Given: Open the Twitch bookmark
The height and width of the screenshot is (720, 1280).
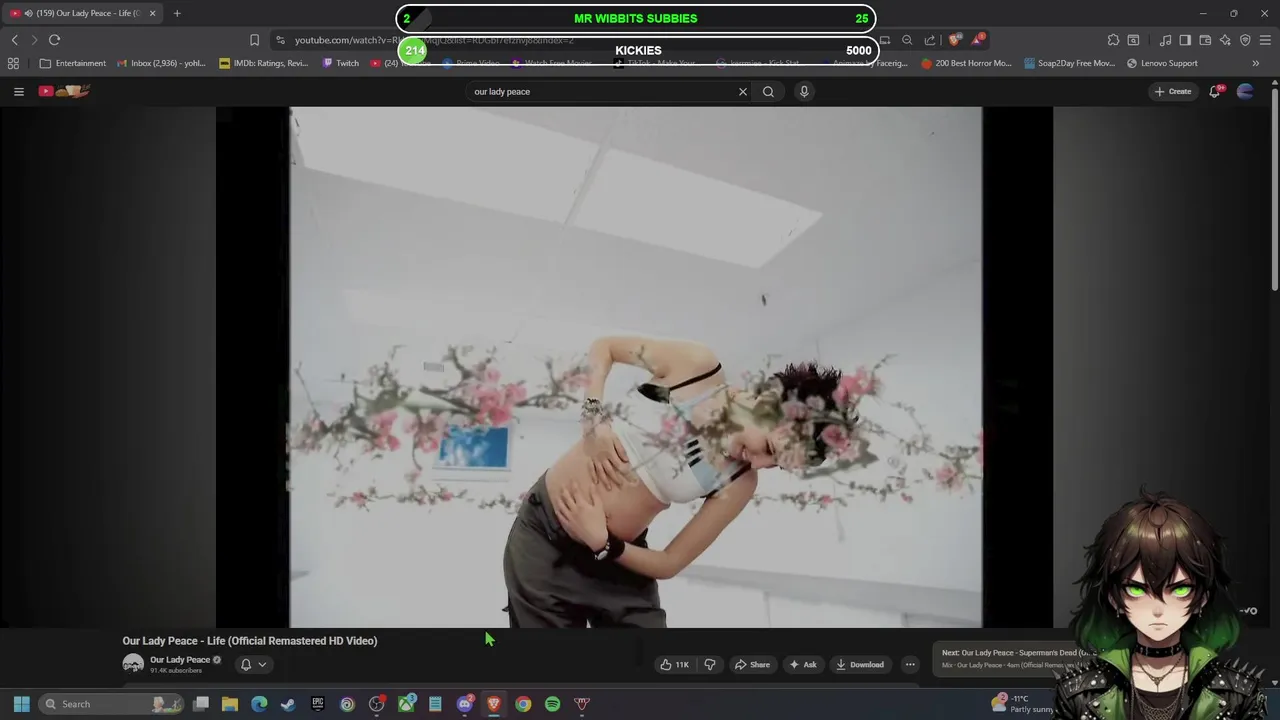Looking at the screenshot, I should (341, 63).
